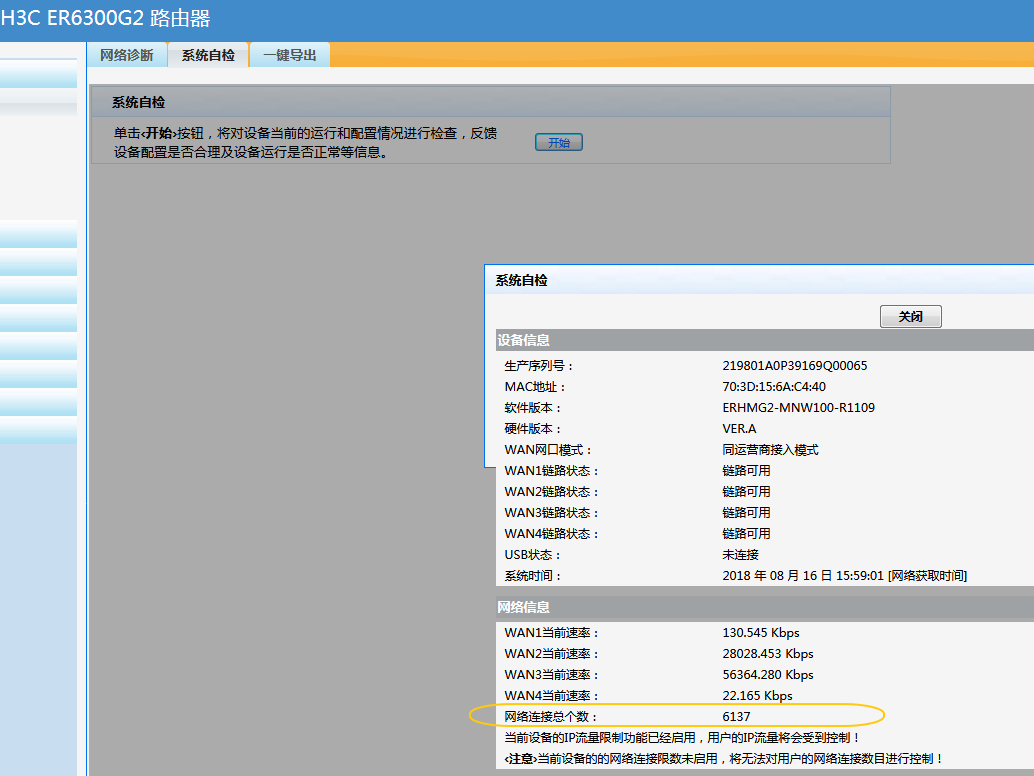Image resolution: width=1034 pixels, height=776 pixels.
Task: Select serial number 219801A0P39169Q00065
Action: (x=795, y=366)
